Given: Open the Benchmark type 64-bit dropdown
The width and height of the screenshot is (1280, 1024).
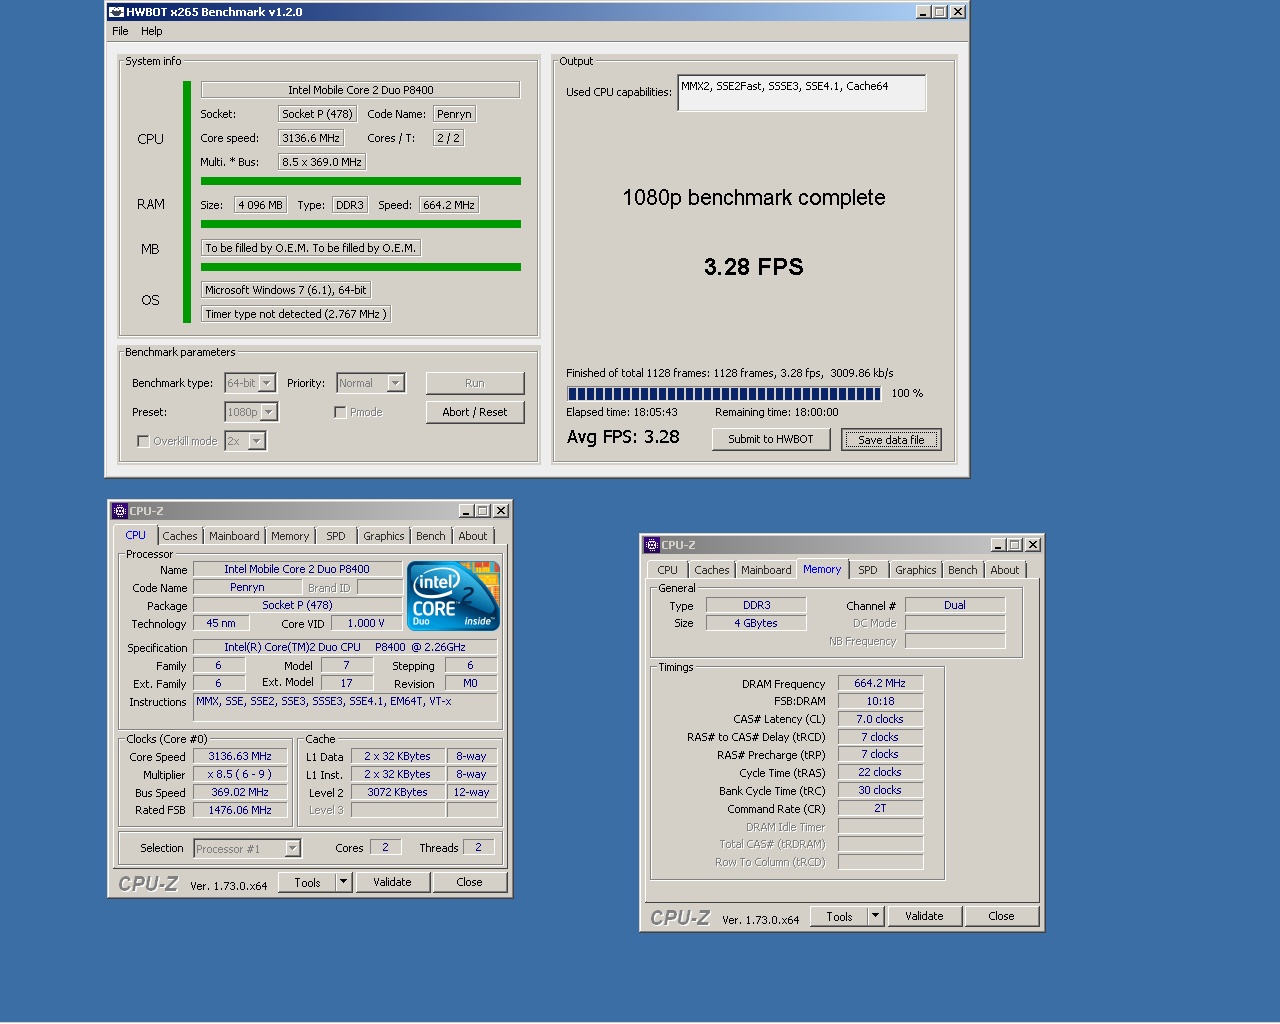Looking at the screenshot, I should coord(267,383).
